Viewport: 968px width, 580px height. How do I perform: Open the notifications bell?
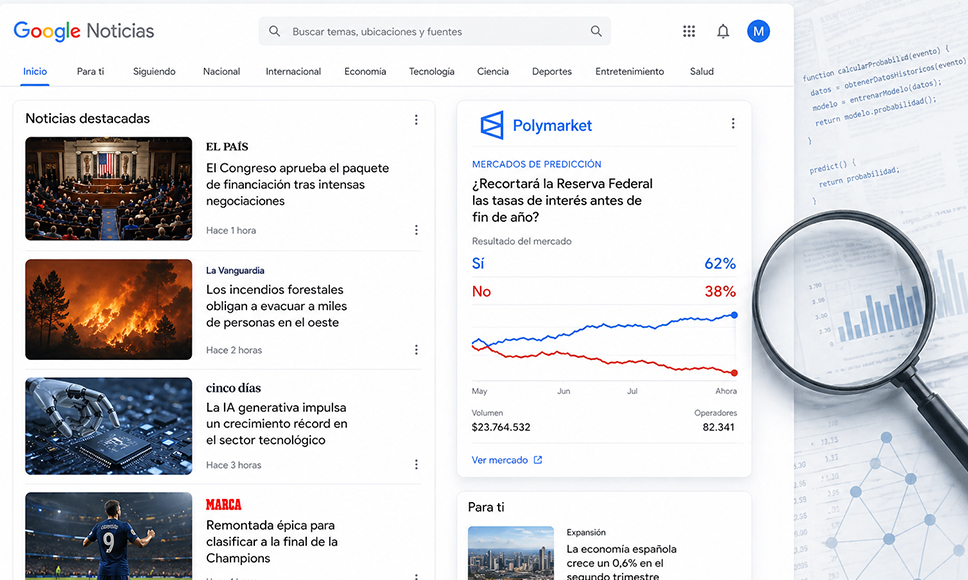[723, 31]
